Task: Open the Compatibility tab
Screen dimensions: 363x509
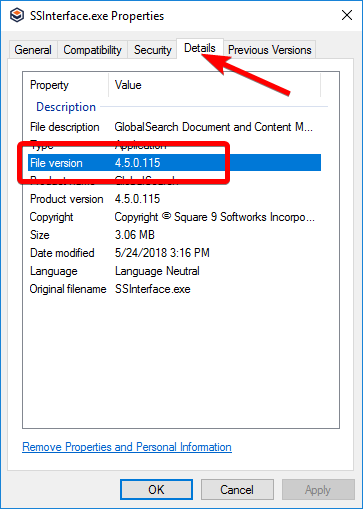Action: click(92, 50)
